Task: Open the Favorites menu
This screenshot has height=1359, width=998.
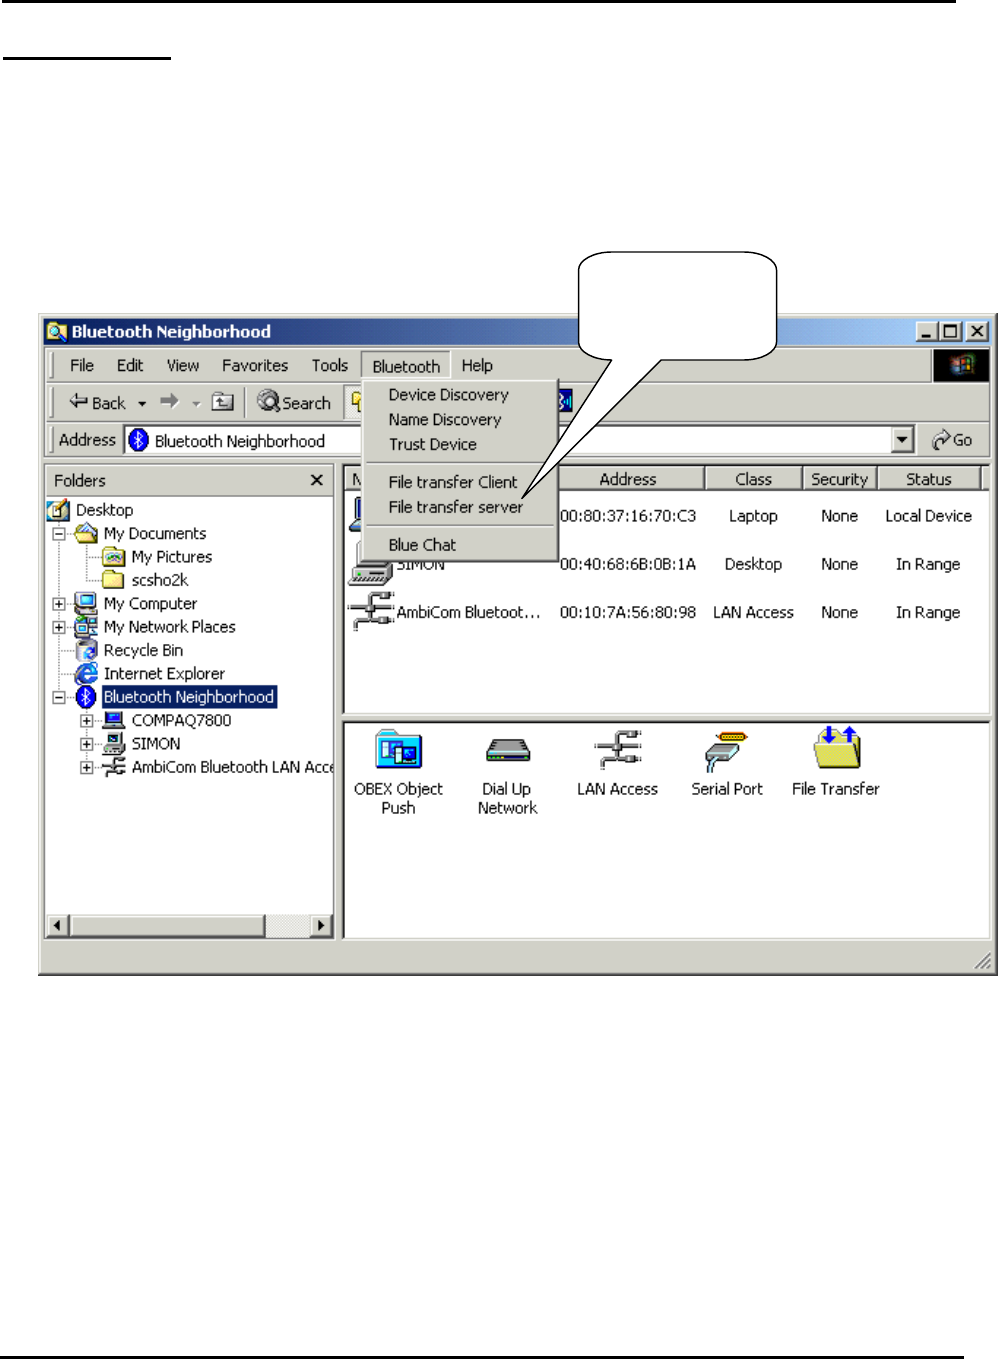Action: click(x=255, y=365)
